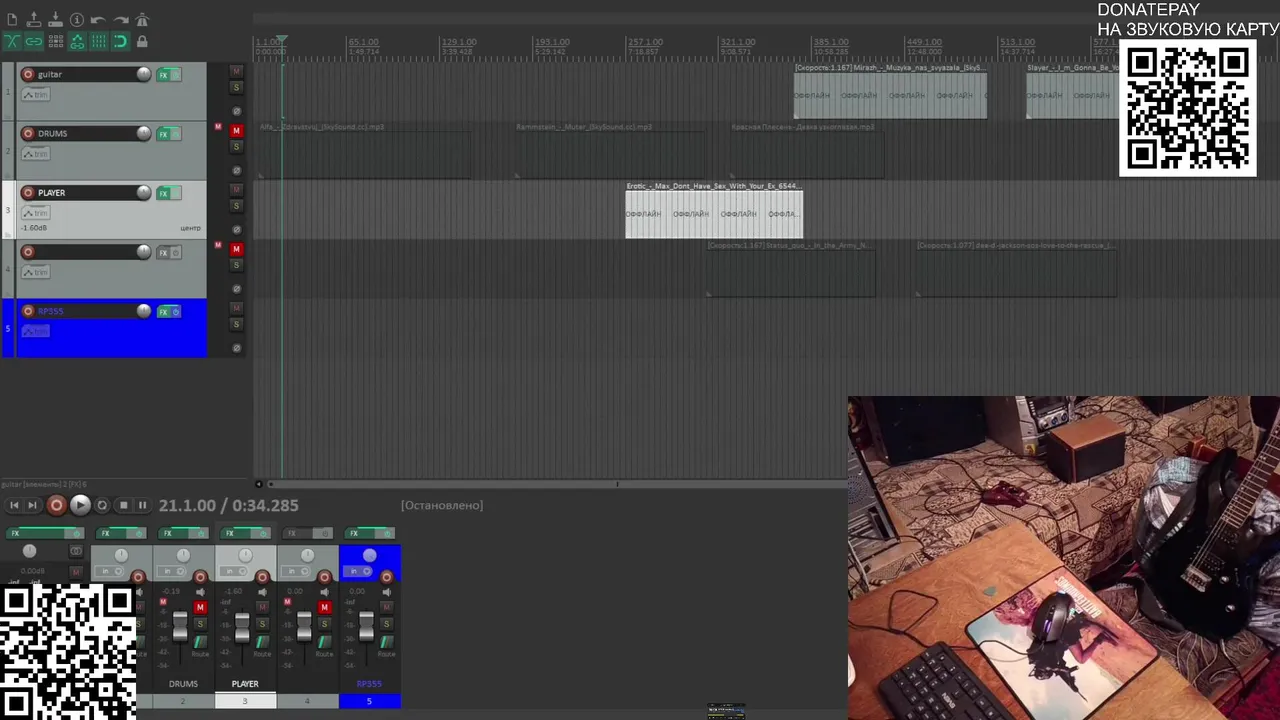Toggle record monitoring speaker on DRUMS strip

[200, 592]
